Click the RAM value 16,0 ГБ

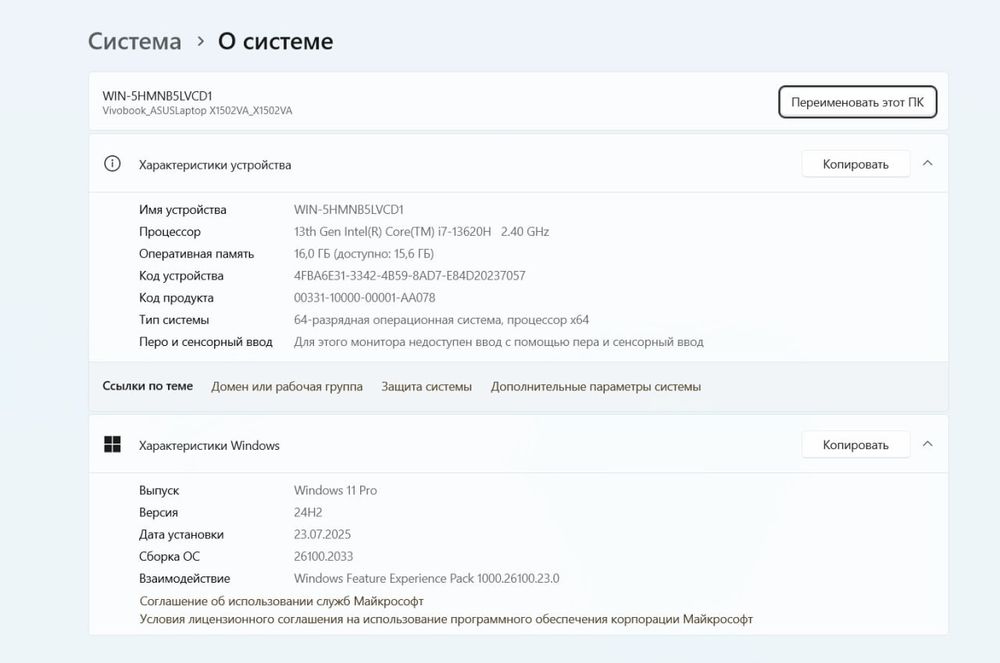(364, 254)
